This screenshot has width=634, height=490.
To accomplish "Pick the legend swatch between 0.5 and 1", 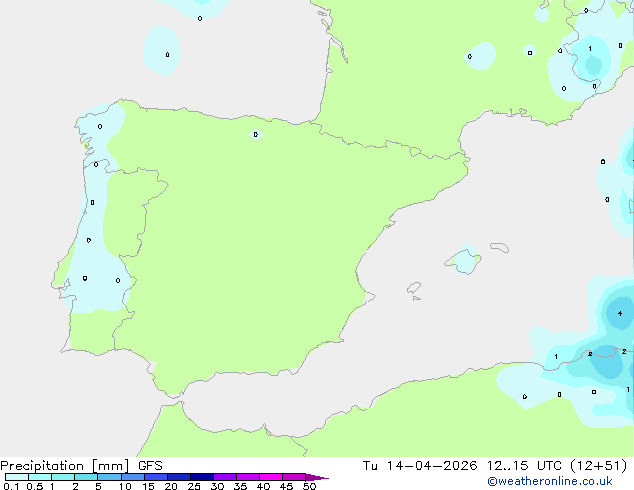I will tap(40, 477).
